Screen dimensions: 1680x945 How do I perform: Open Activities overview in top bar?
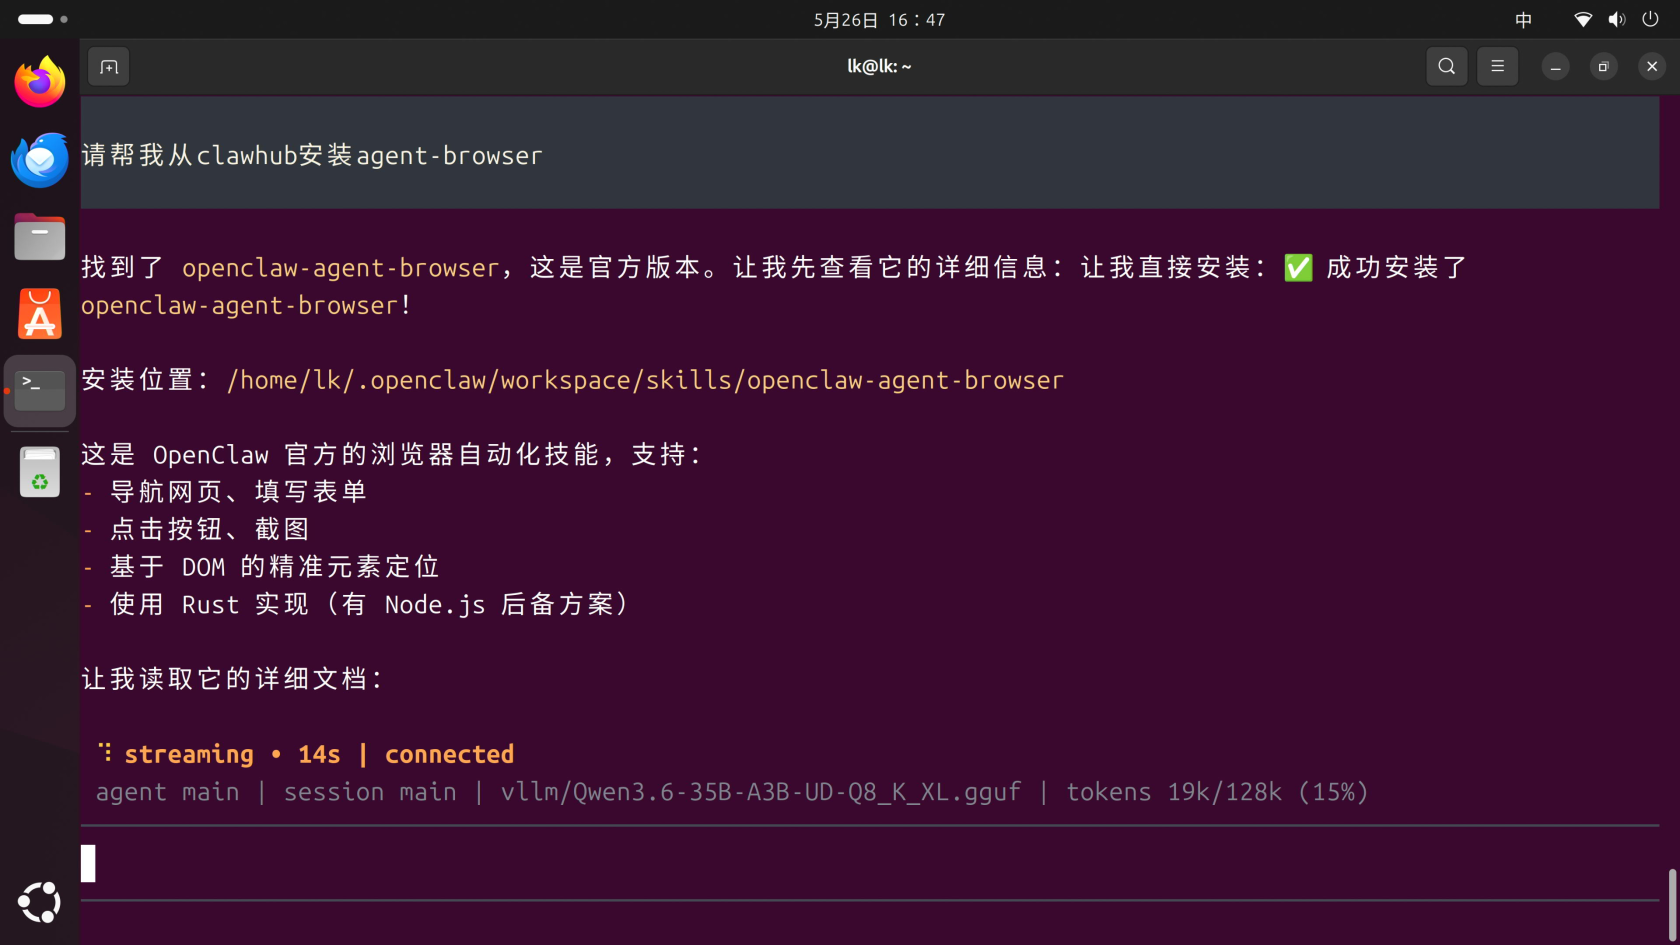coord(42,19)
